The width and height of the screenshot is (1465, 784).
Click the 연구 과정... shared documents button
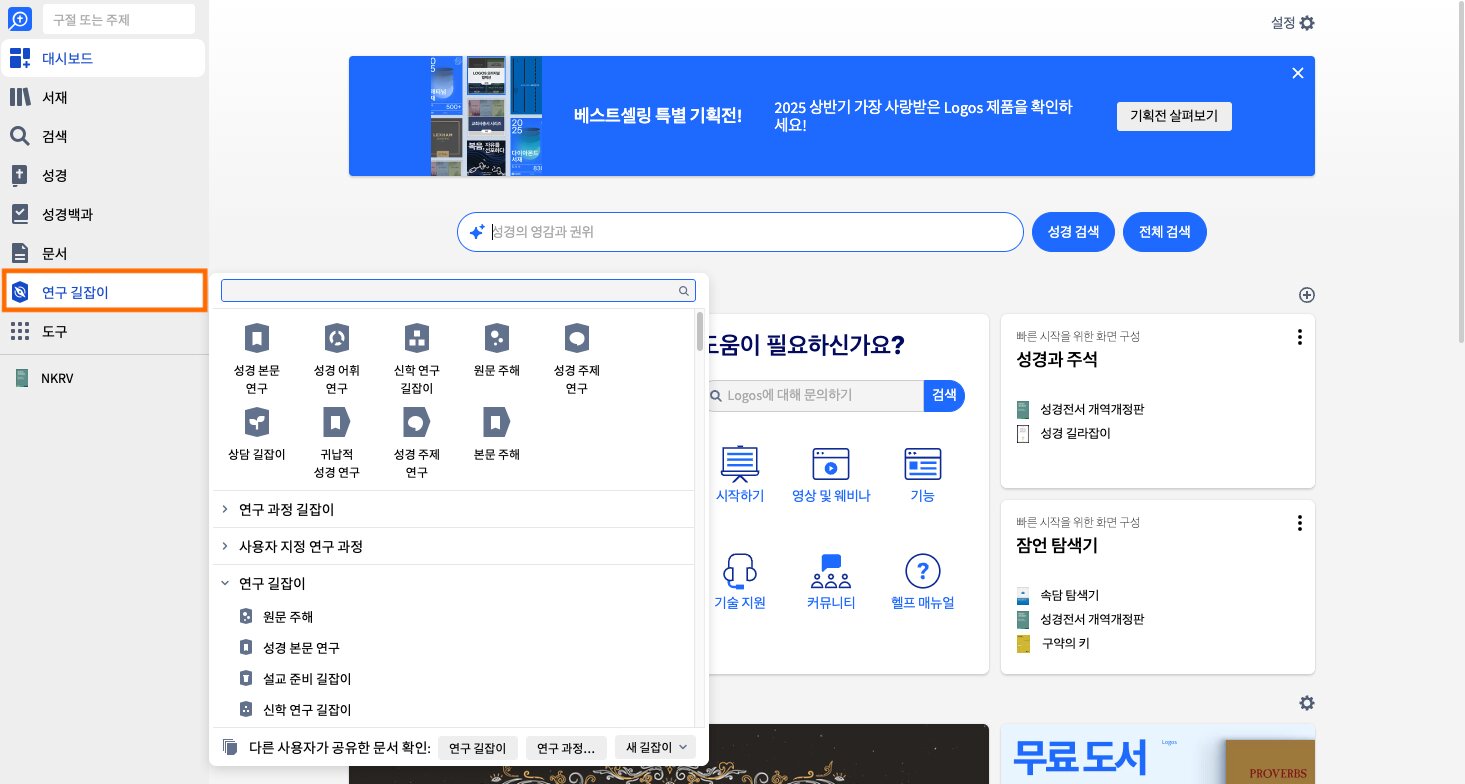(566, 747)
